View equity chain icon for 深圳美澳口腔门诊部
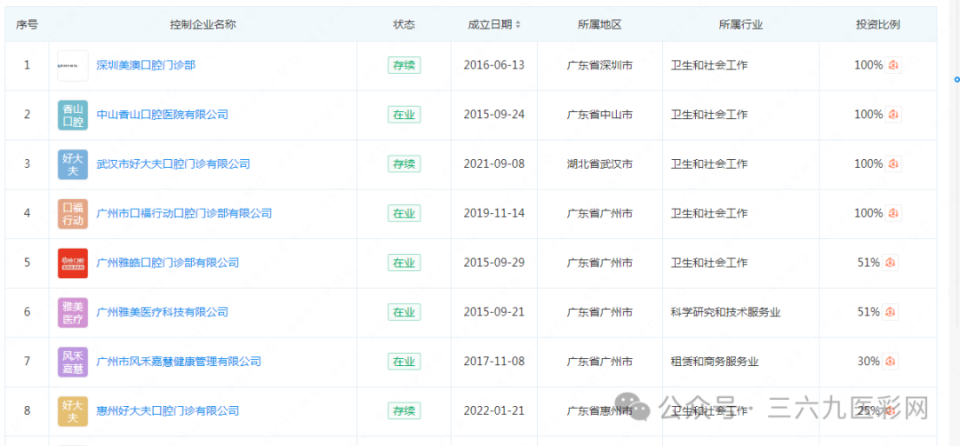 893,65
